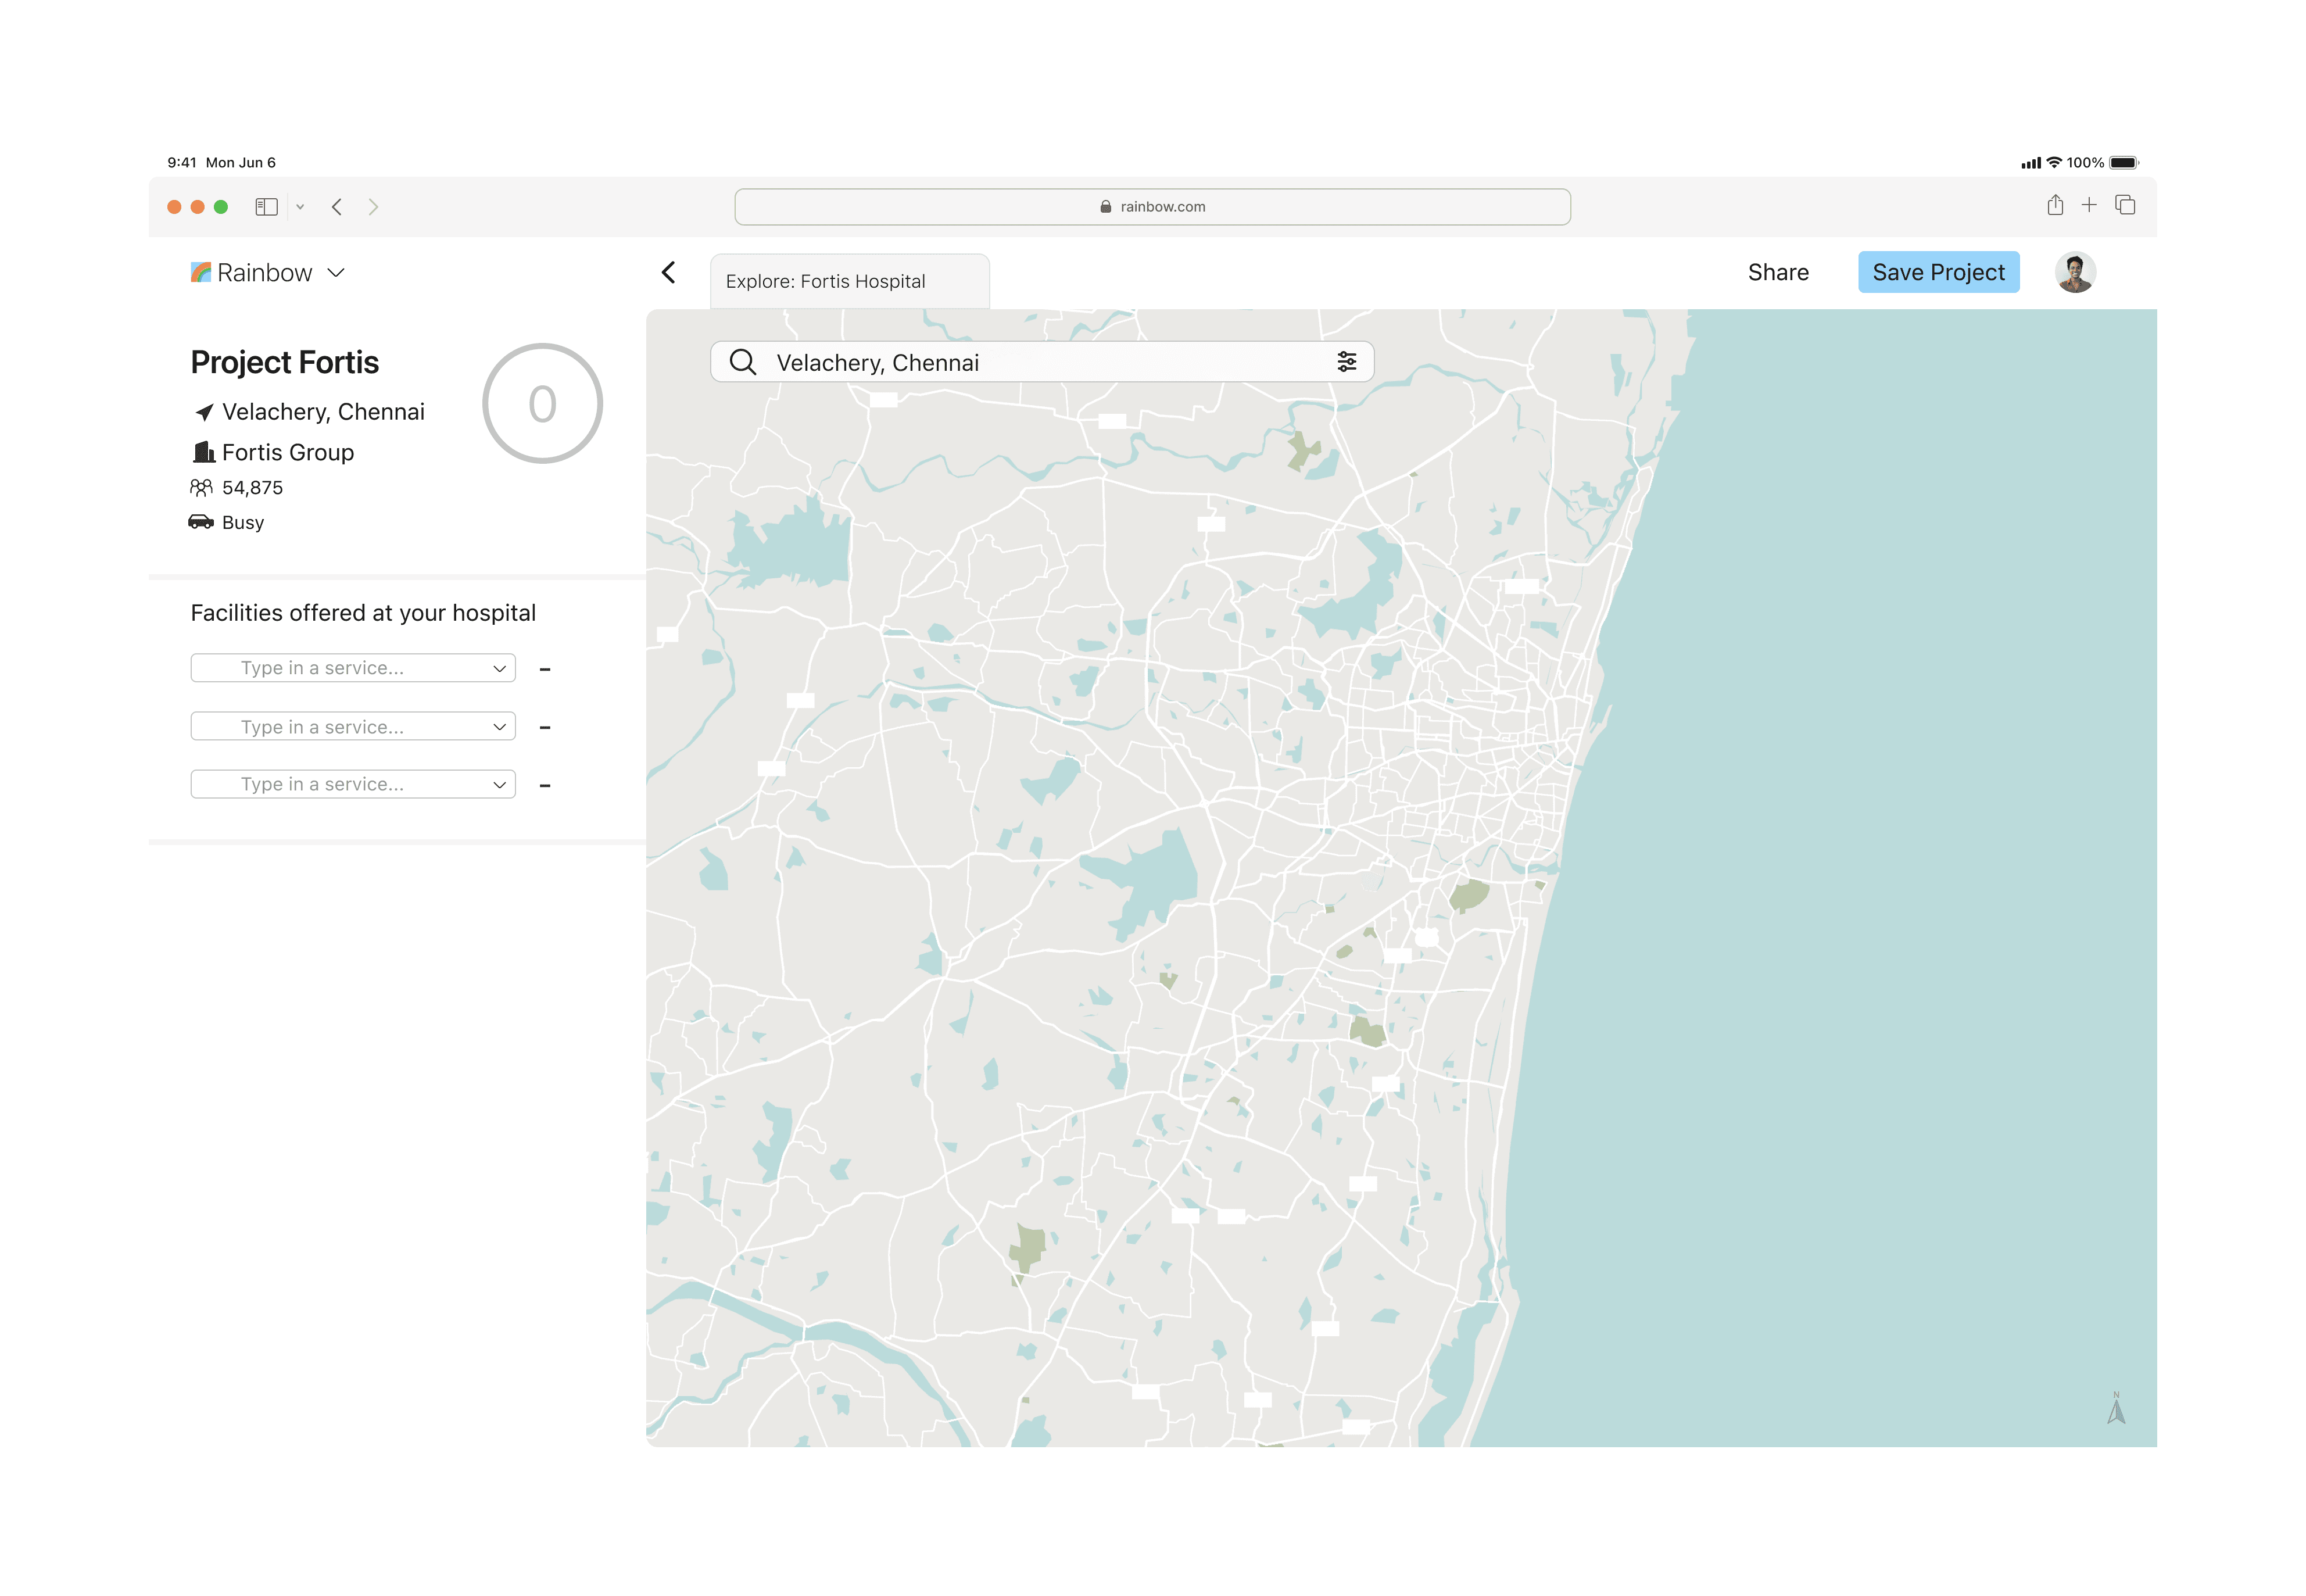2306x1596 pixels.
Task: Remove the first service row with minus
Action: [x=545, y=669]
